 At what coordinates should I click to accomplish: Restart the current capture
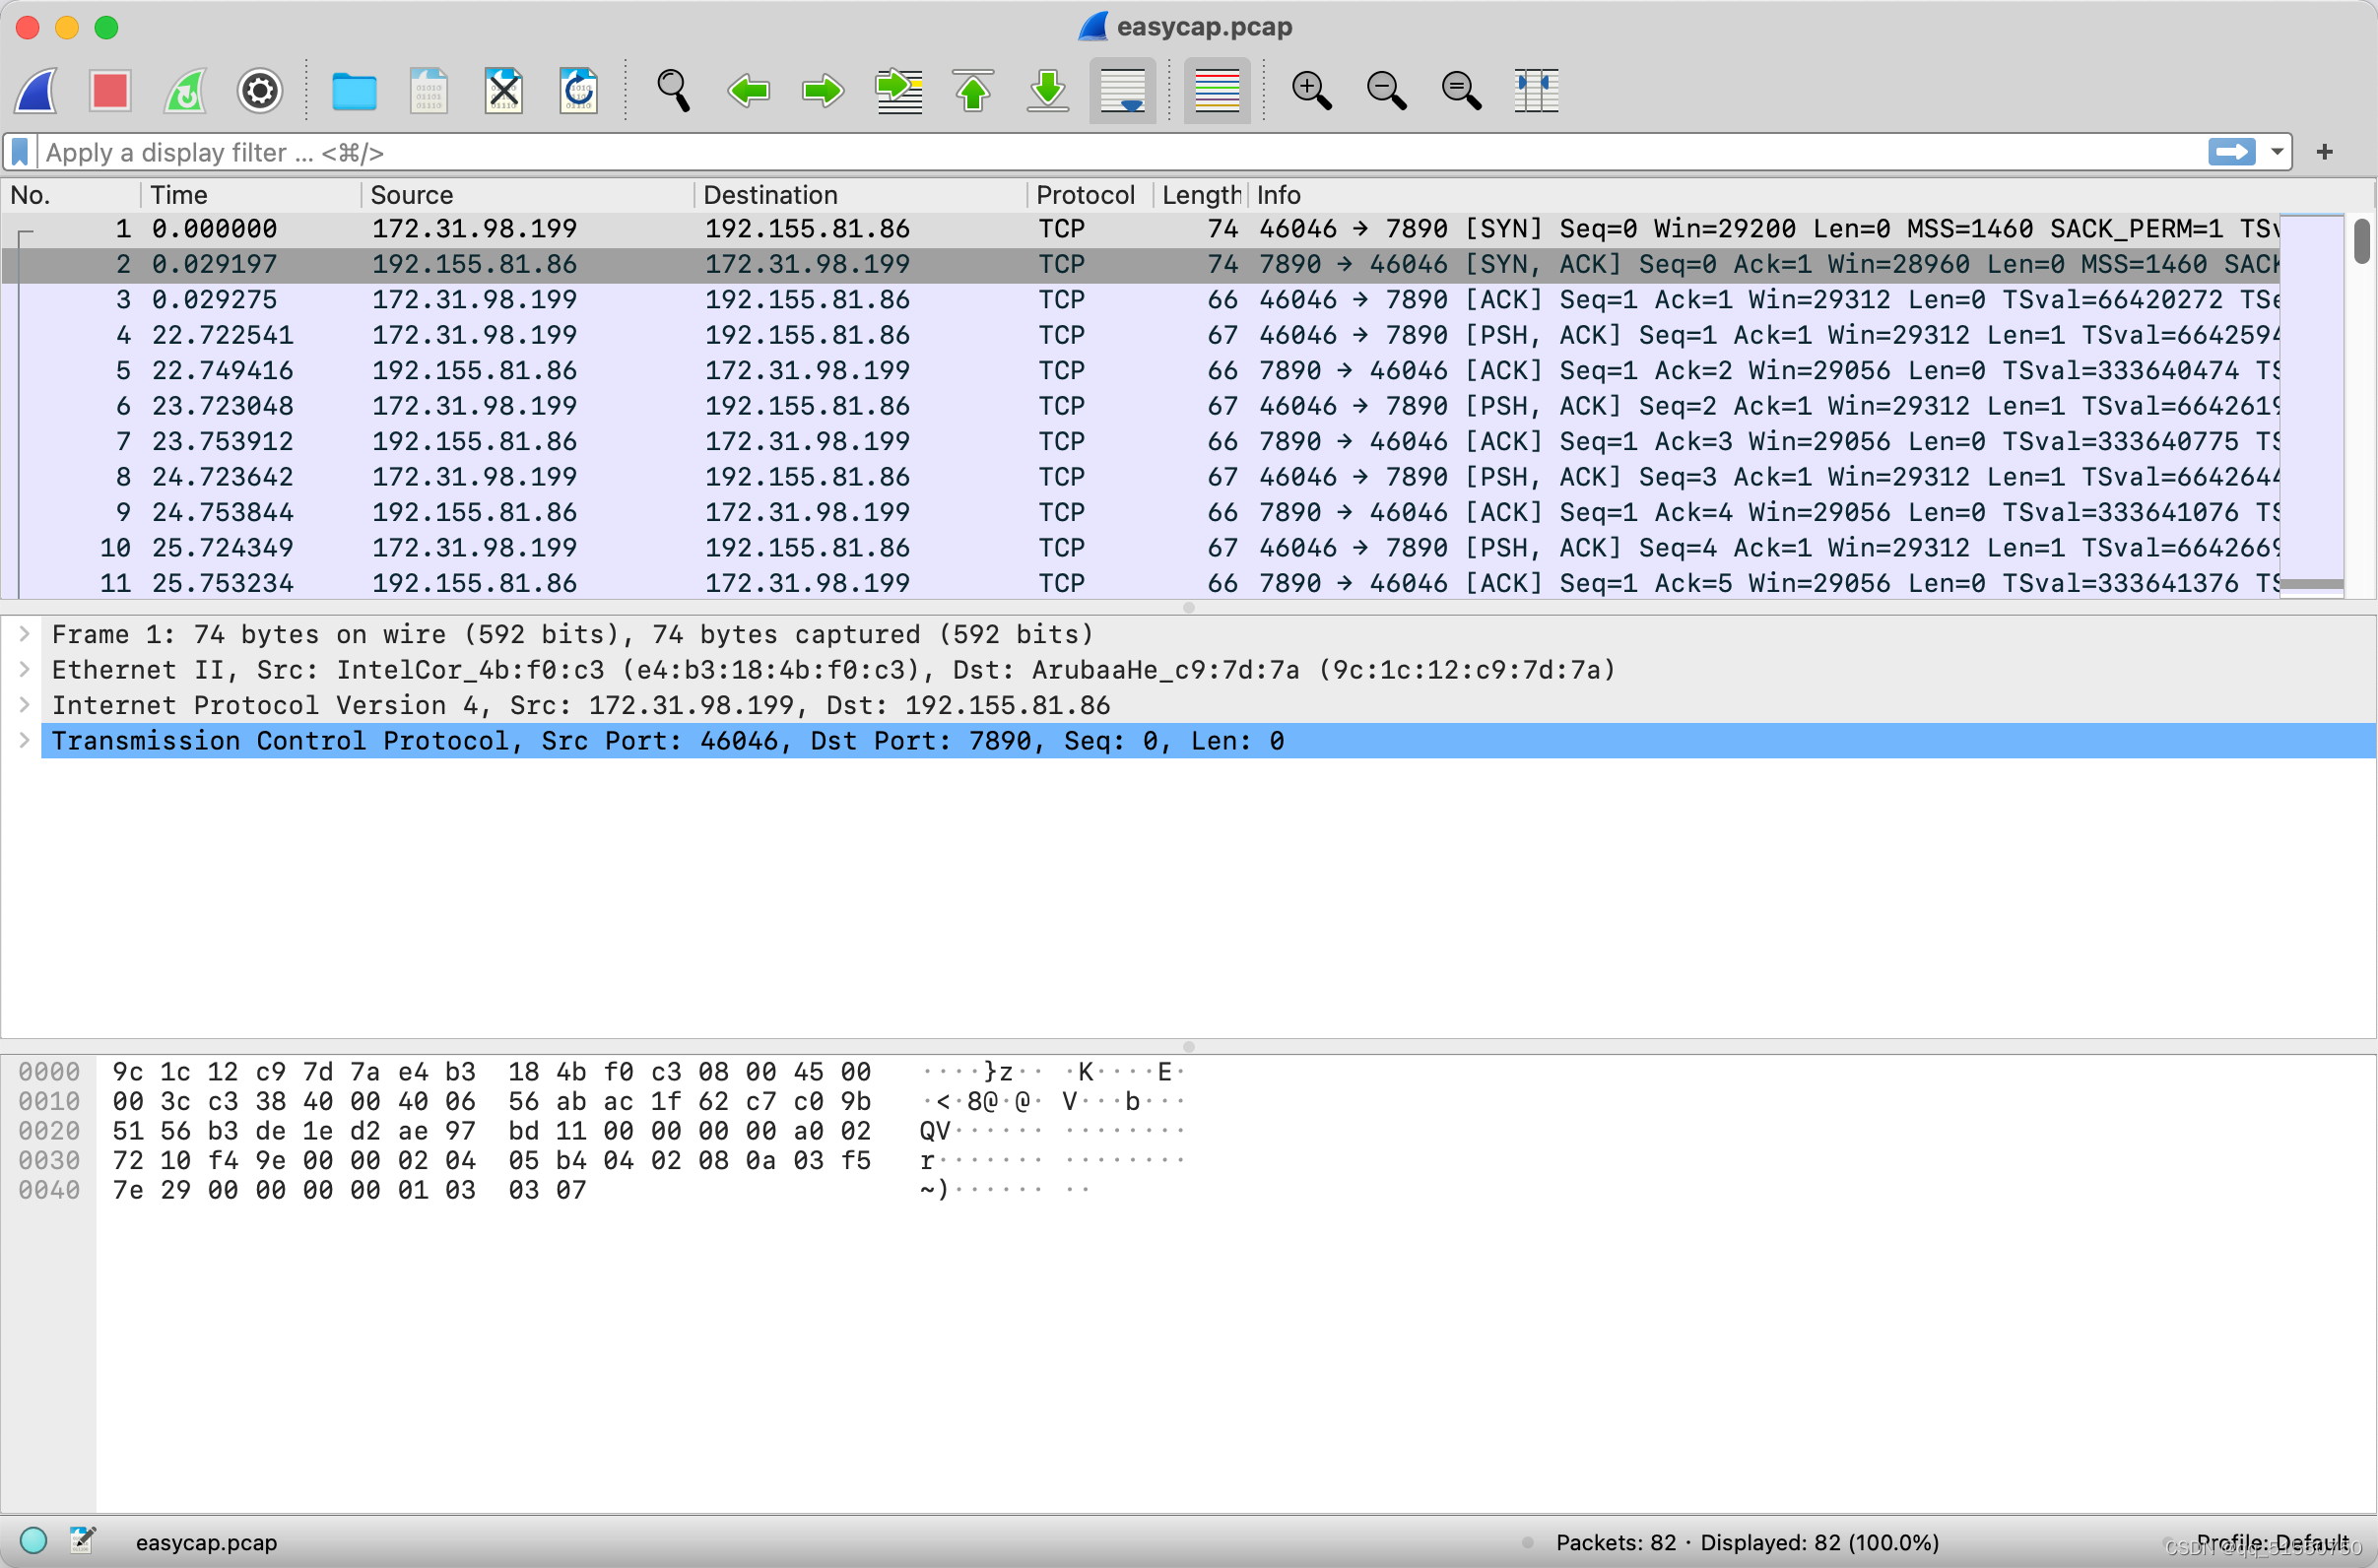[185, 91]
